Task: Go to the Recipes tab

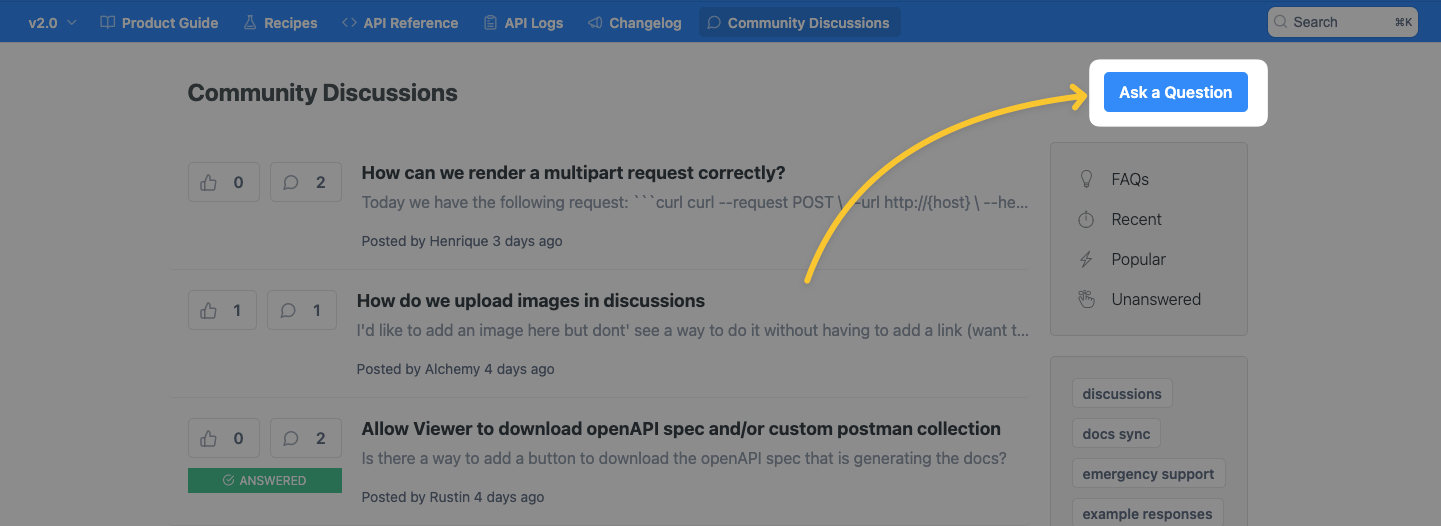Action: point(280,23)
